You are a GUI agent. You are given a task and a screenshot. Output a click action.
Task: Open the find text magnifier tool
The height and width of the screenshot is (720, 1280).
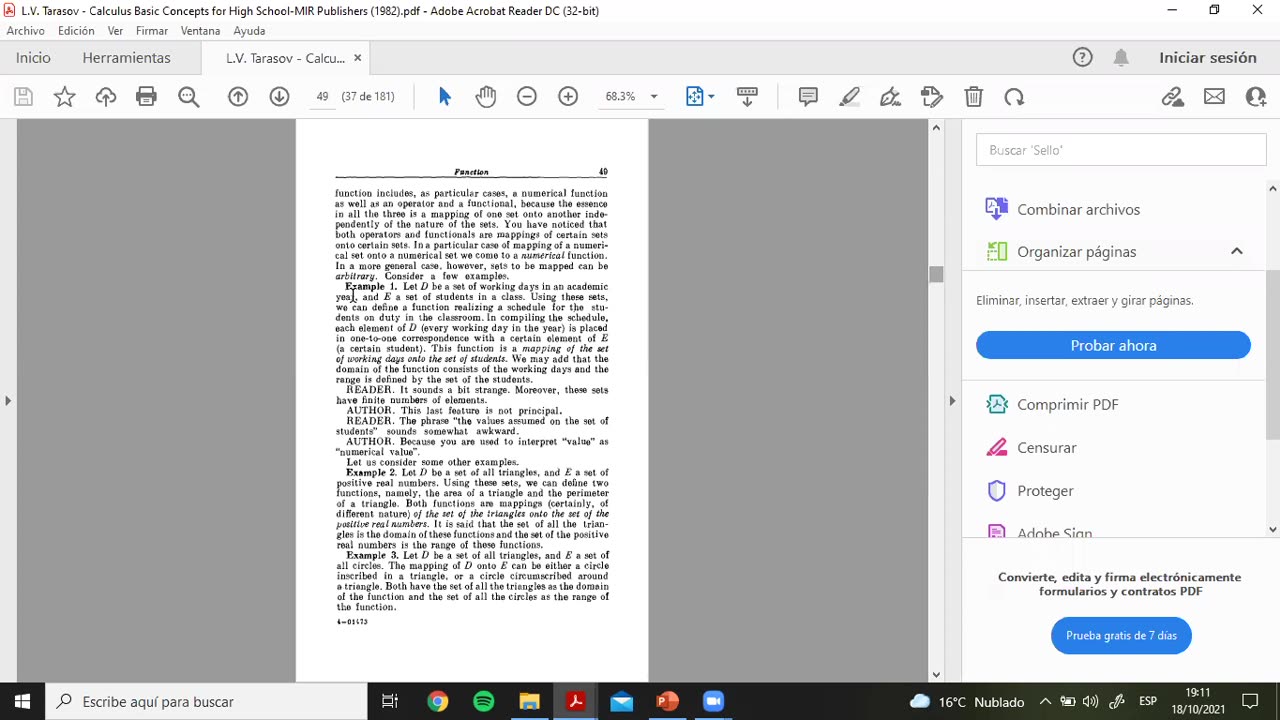pyautogui.click(x=189, y=97)
